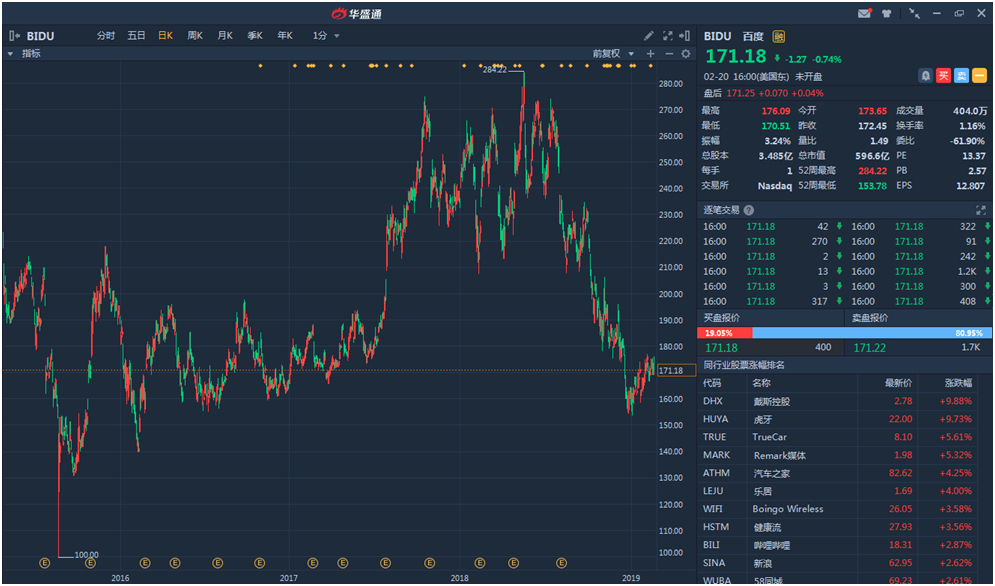Click the blue sell-side ratio bar
Viewport: 995px width, 586px height.
click(870, 332)
